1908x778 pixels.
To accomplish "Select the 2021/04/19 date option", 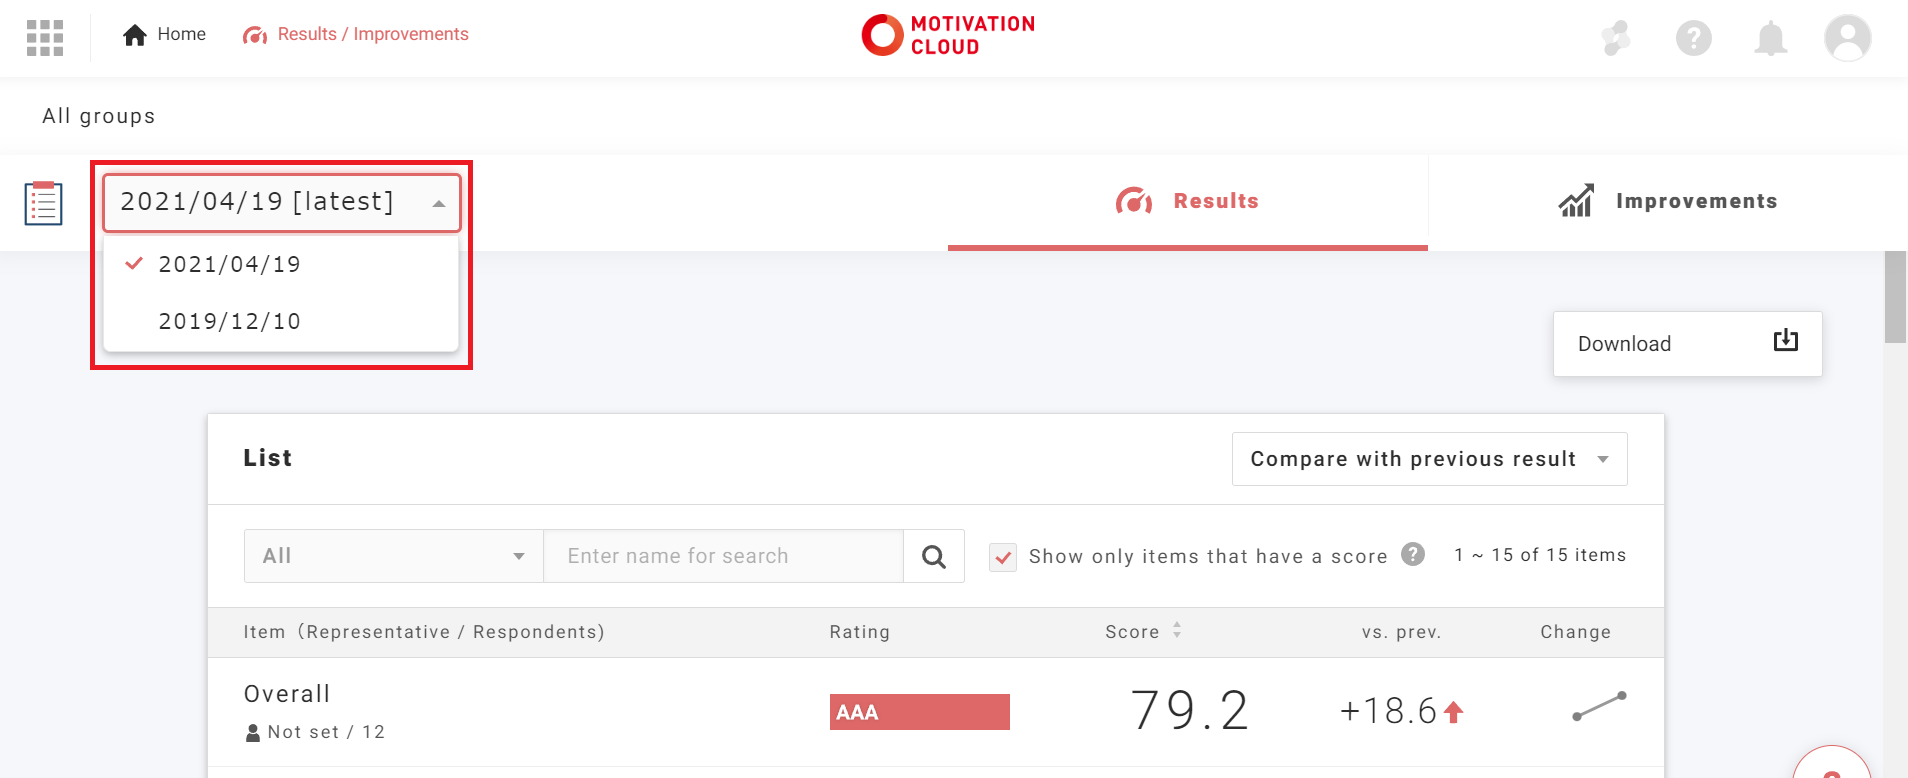I will pos(230,265).
